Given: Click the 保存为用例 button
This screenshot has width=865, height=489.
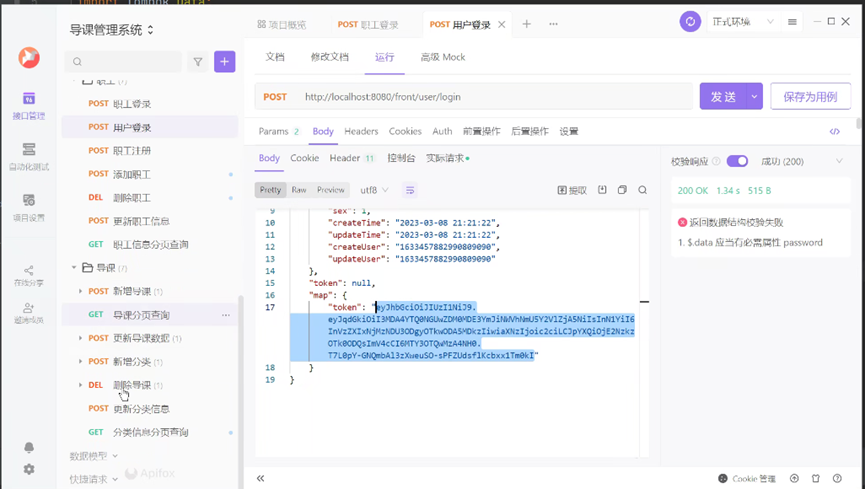Looking at the screenshot, I should 810,96.
